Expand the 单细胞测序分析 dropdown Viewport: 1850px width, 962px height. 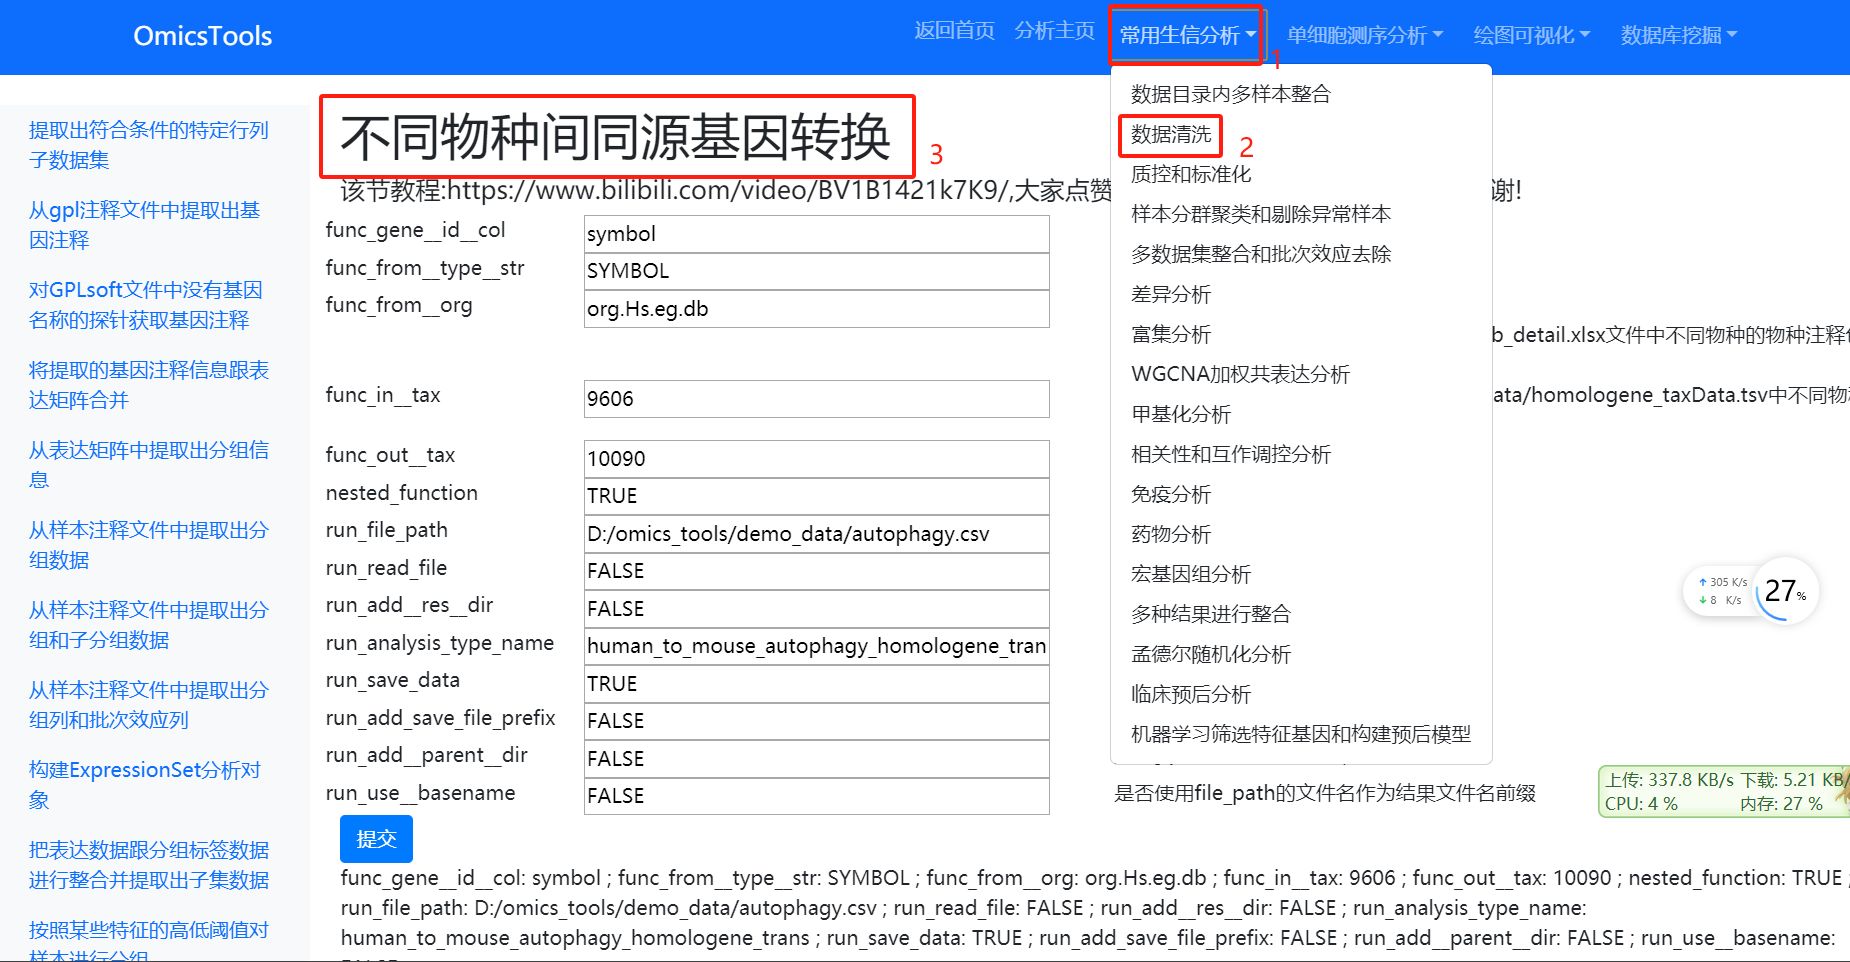click(x=1364, y=36)
